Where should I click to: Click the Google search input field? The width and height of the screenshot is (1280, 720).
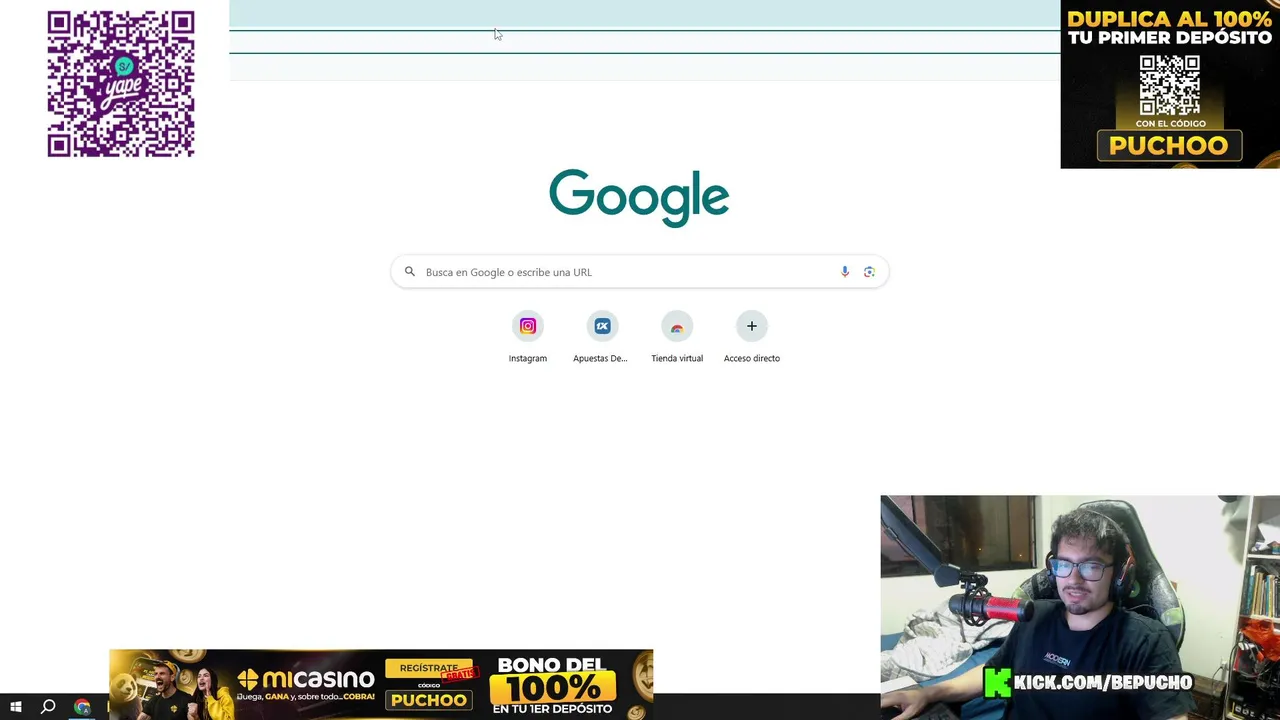639,272
